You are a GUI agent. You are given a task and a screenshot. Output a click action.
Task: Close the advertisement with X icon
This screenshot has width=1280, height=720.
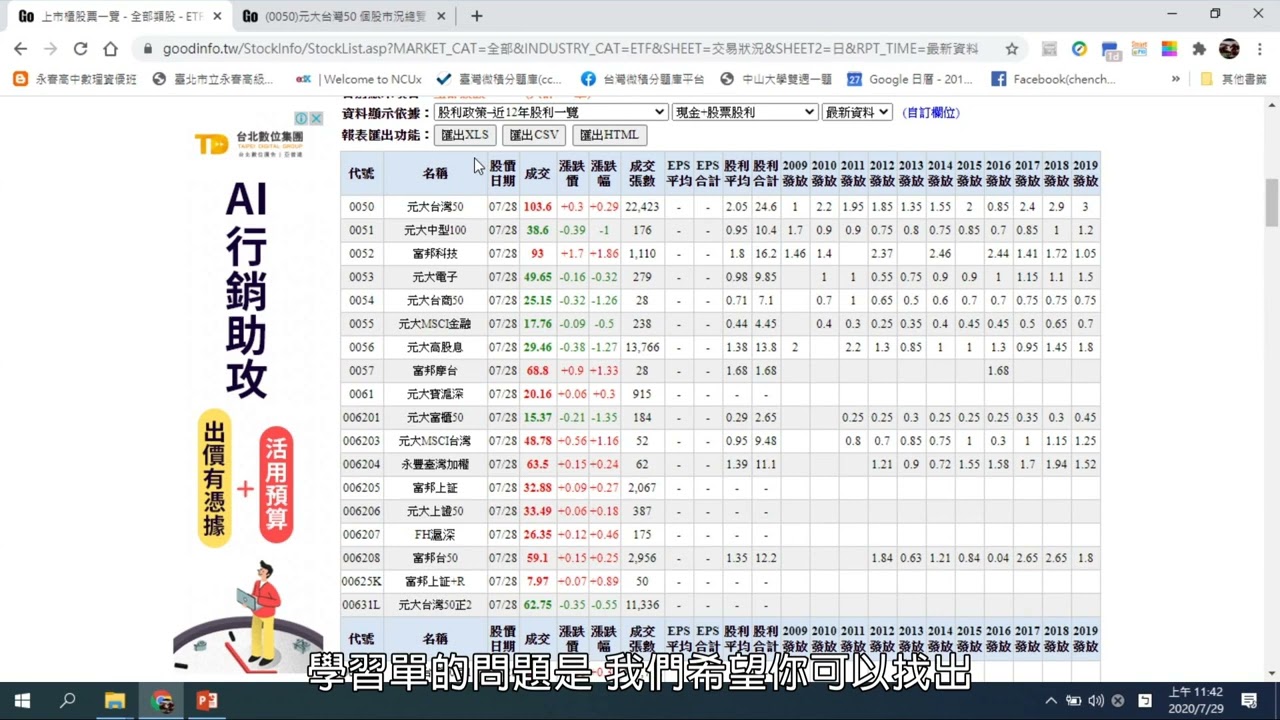[x=316, y=118]
